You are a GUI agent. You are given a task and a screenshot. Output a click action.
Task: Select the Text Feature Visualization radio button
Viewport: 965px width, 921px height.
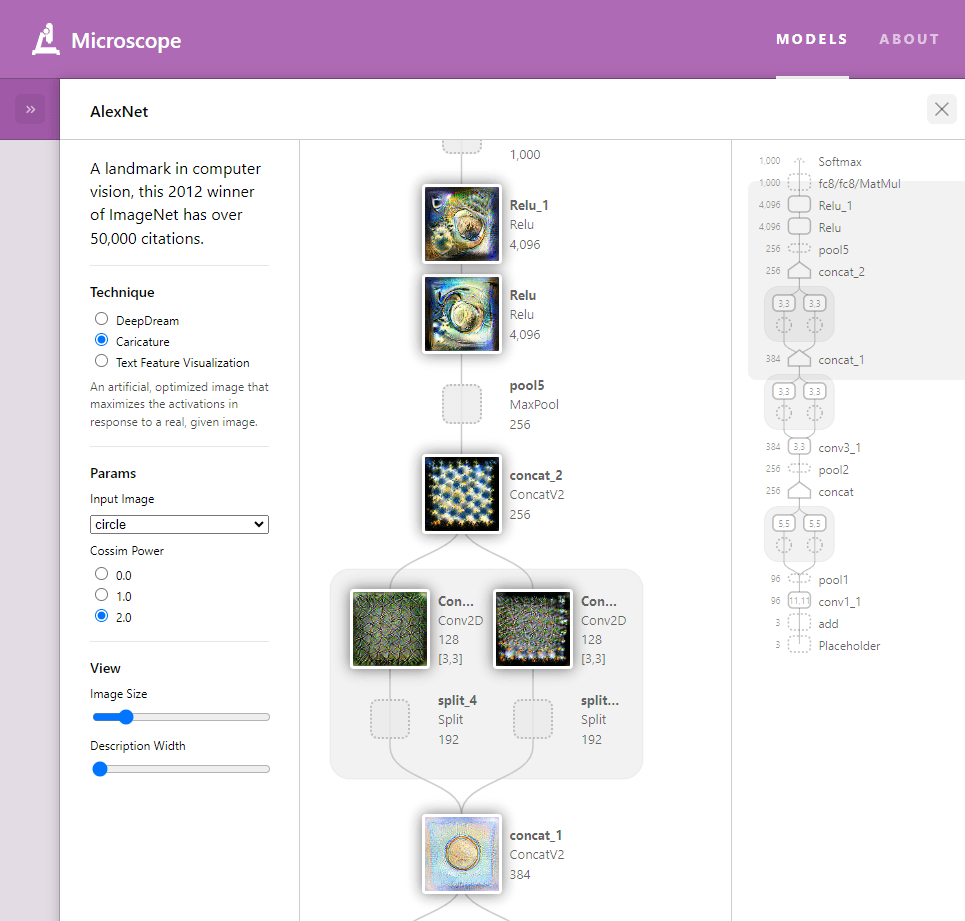tap(102, 361)
